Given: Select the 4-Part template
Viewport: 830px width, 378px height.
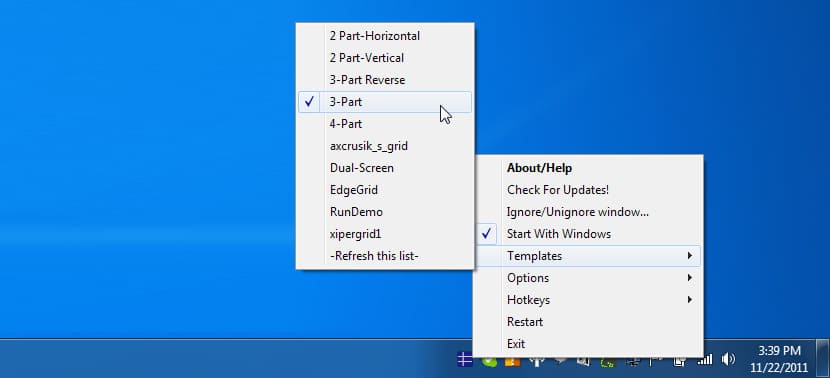Looking at the screenshot, I should click(385, 124).
